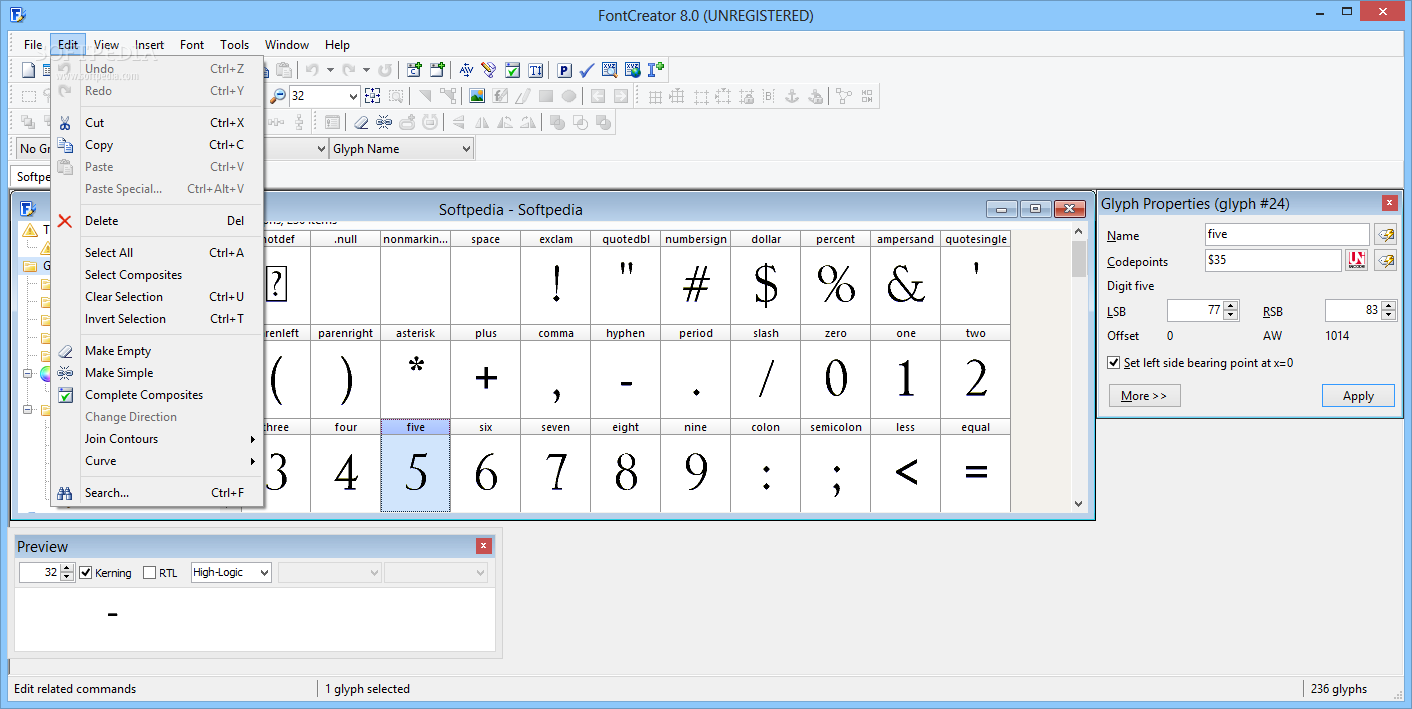Viewport: 1412px width, 709px height.
Task: Select the dollar glyph cell
Action: coord(765,278)
